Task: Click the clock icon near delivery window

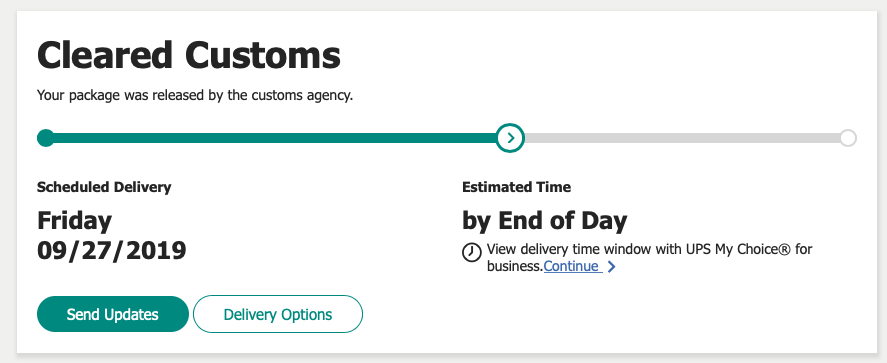Action: pos(472,253)
